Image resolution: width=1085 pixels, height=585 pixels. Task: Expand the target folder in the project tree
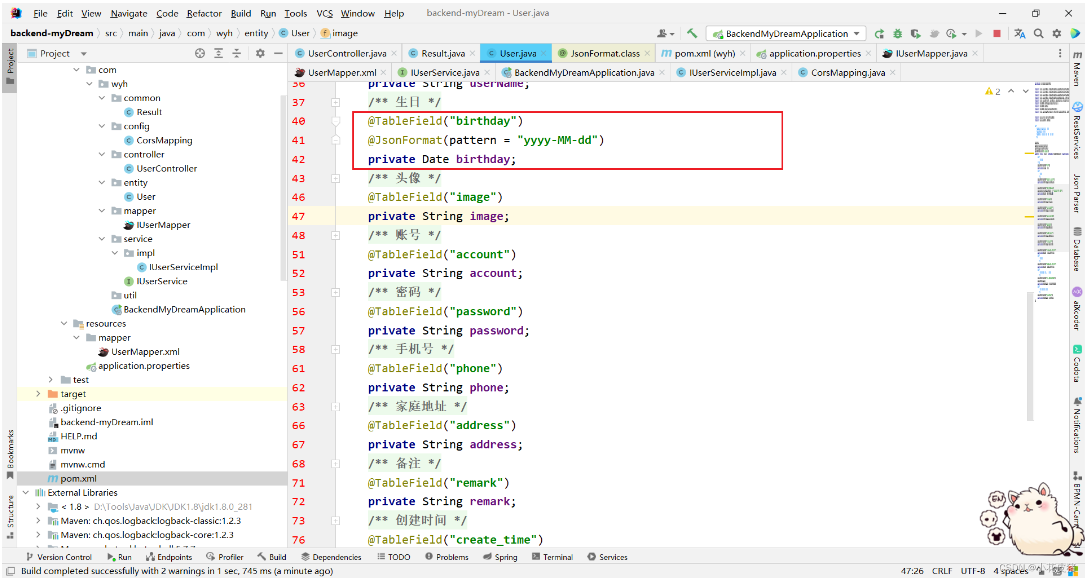click(38, 394)
